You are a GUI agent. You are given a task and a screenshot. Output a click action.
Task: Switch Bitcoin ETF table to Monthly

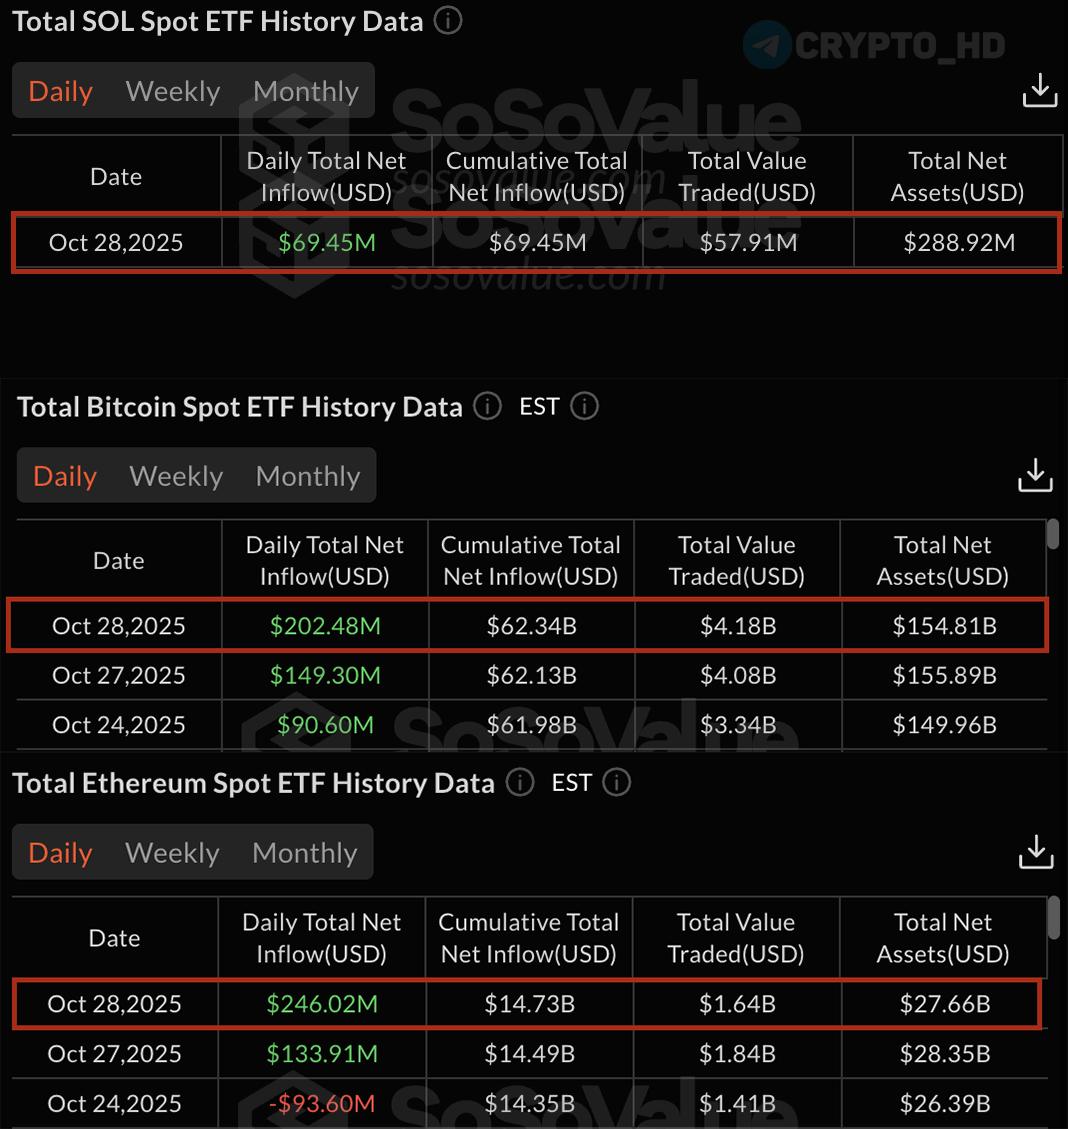point(308,476)
